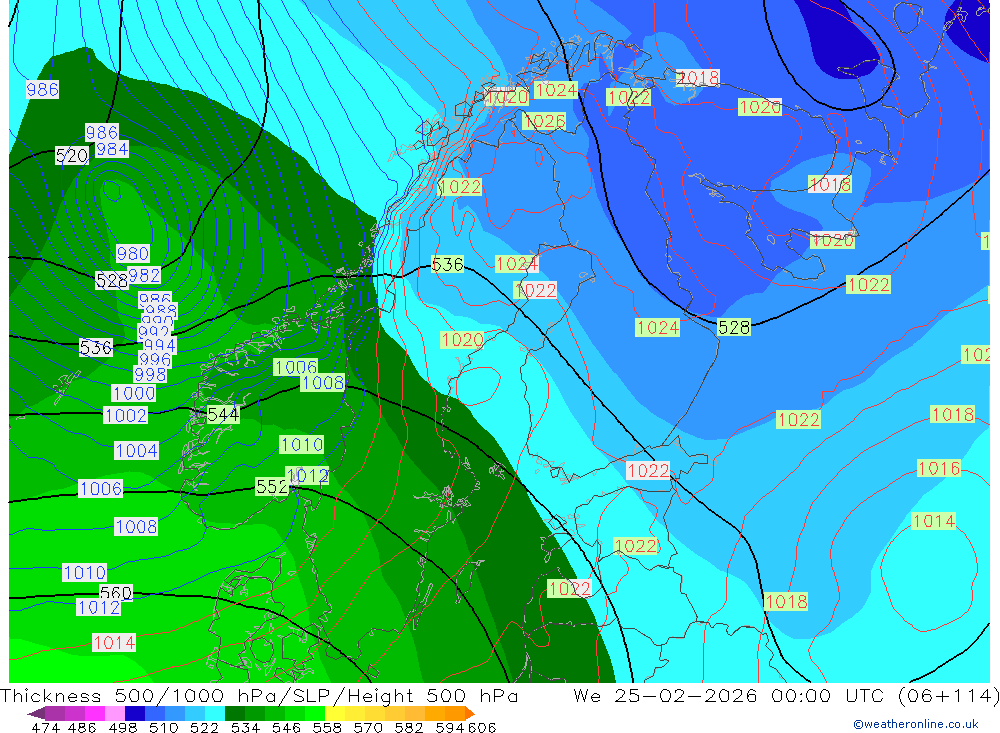Viewport: 1000px width, 733px height.
Task: Select the brightest lime green legend swatch
Action: point(315,713)
